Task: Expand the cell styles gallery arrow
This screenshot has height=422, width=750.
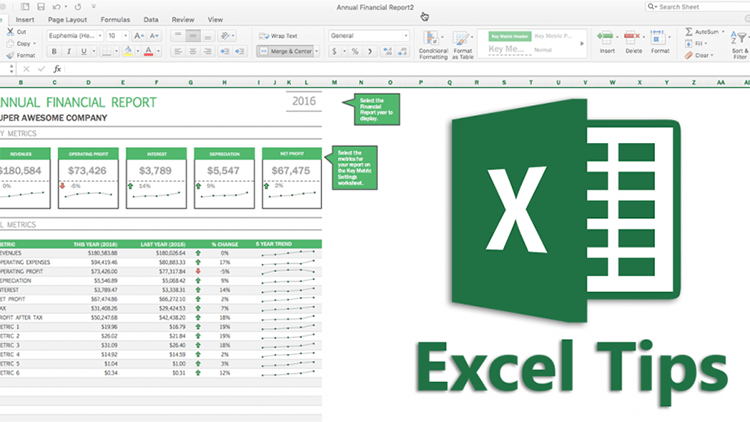Action: [x=582, y=44]
